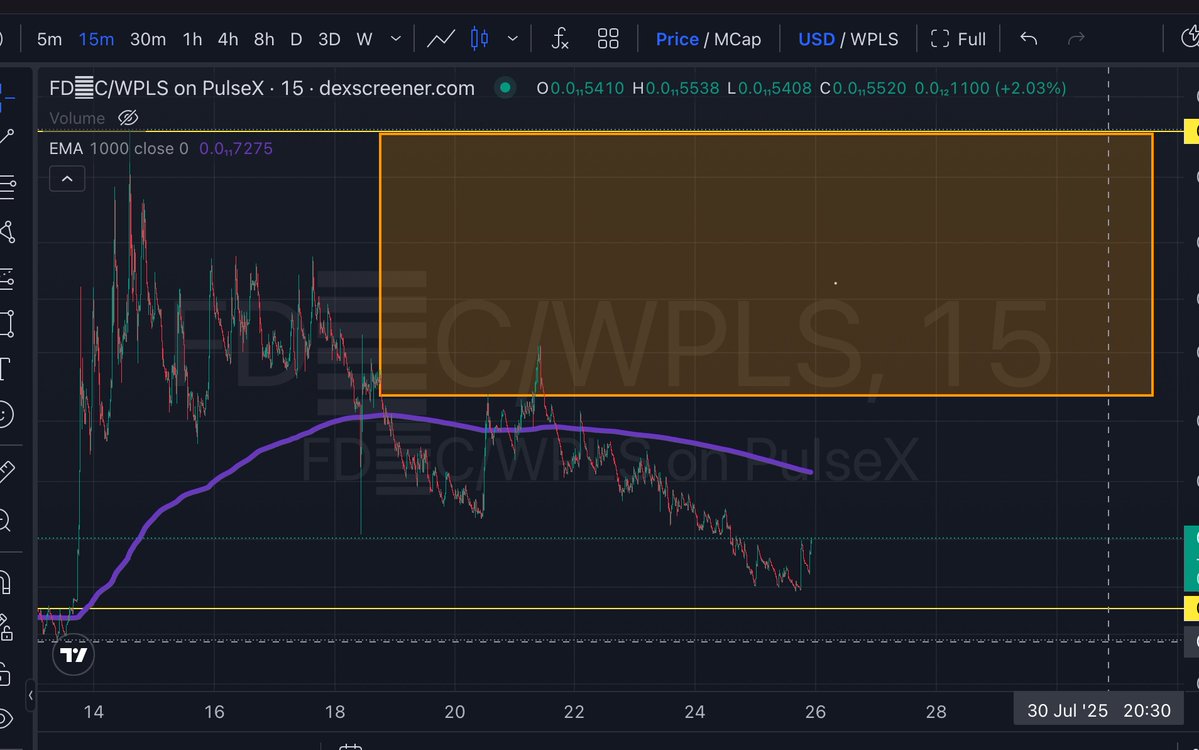The height and width of the screenshot is (750, 1199).
Task: Open the chart layout grid icon
Action: click(x=608, y=39)
